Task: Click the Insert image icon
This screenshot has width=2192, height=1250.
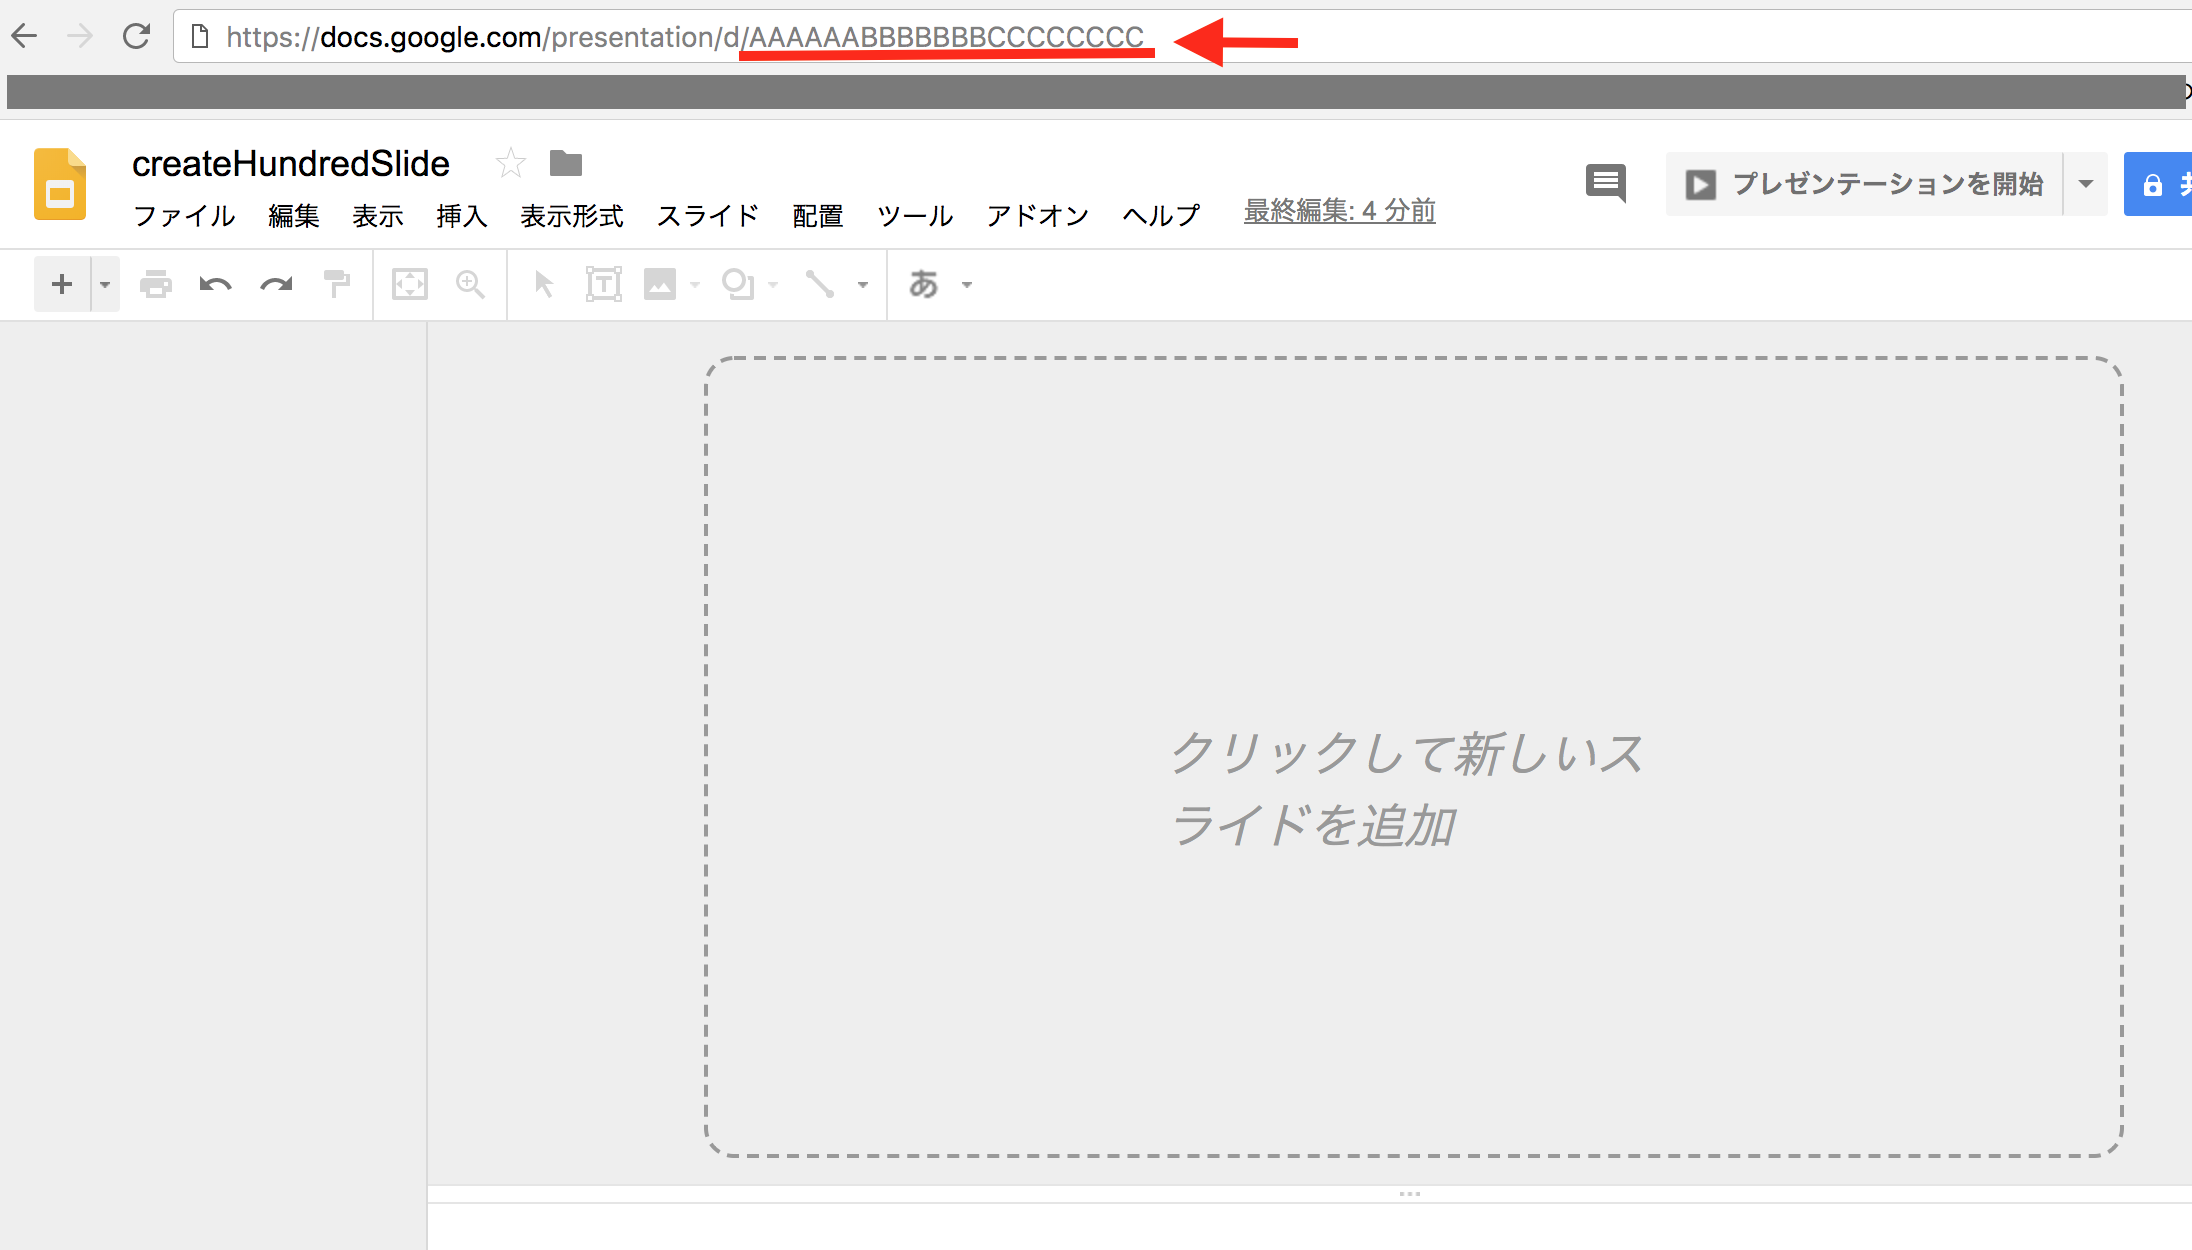Action: pyautogui.click(x=661, y=284)
